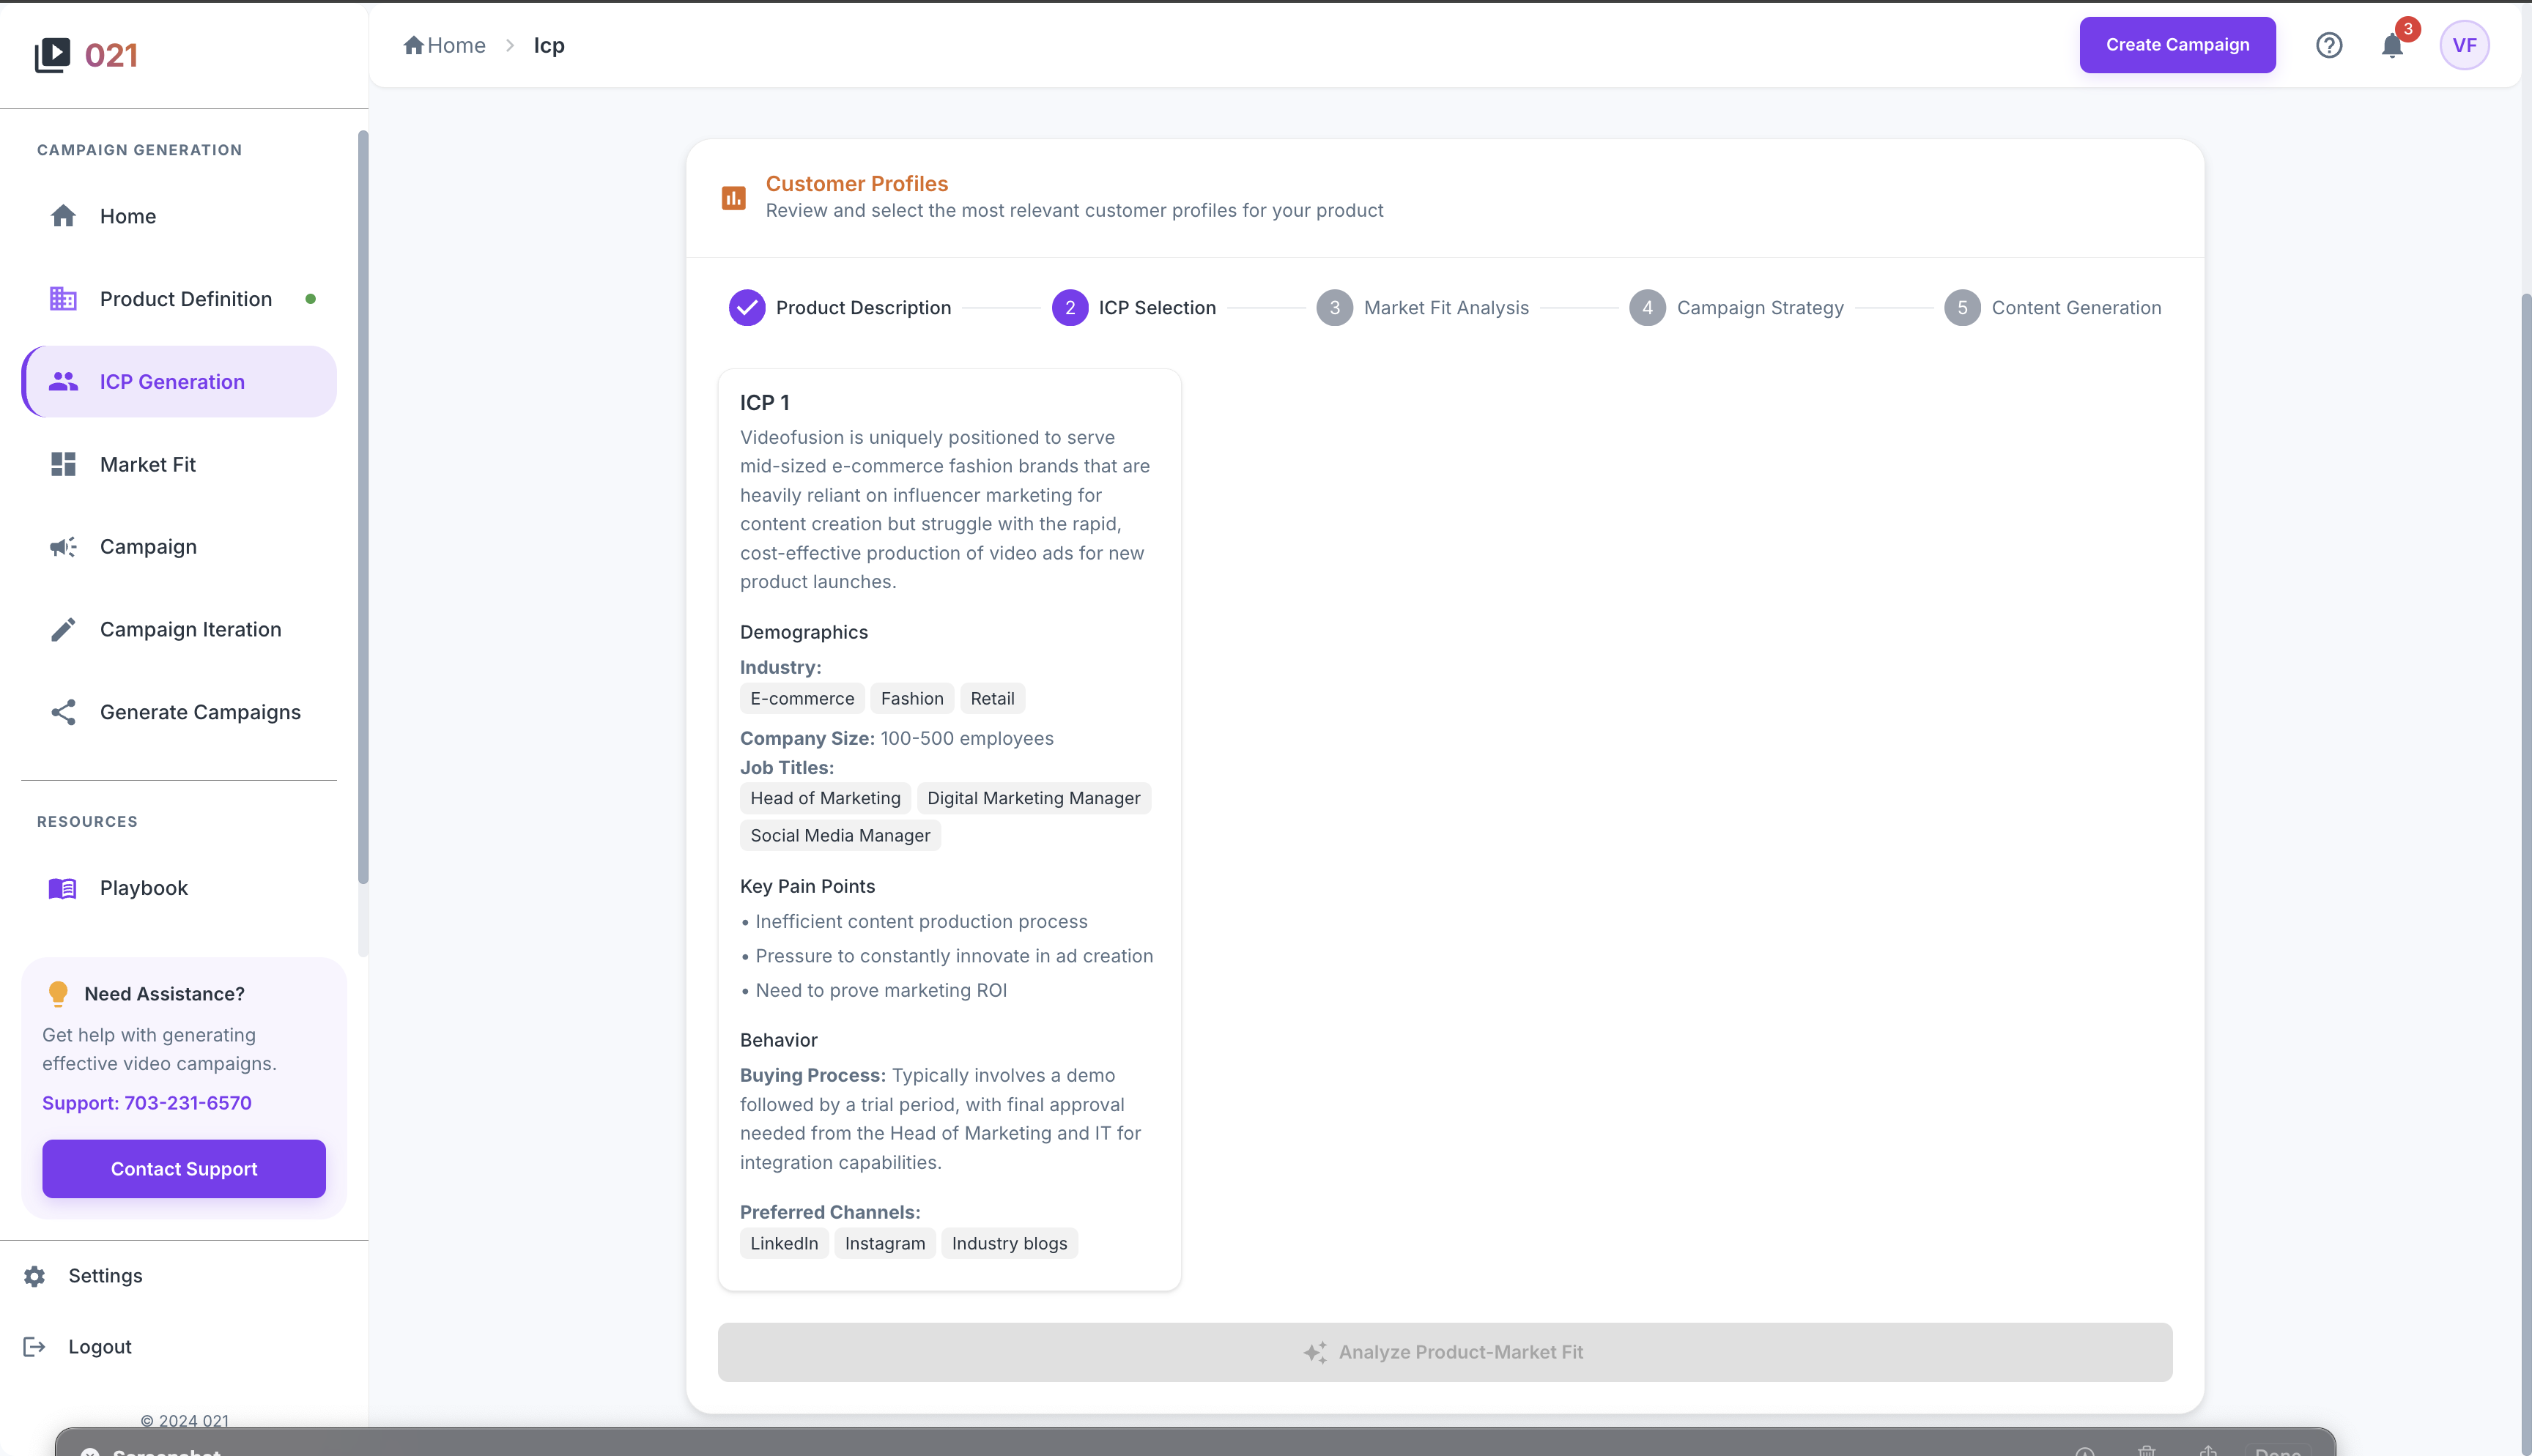Click the Market Fit dashboard icon
The width and height of the screenshot is (2532, 1456).
[x=63, y=464]
